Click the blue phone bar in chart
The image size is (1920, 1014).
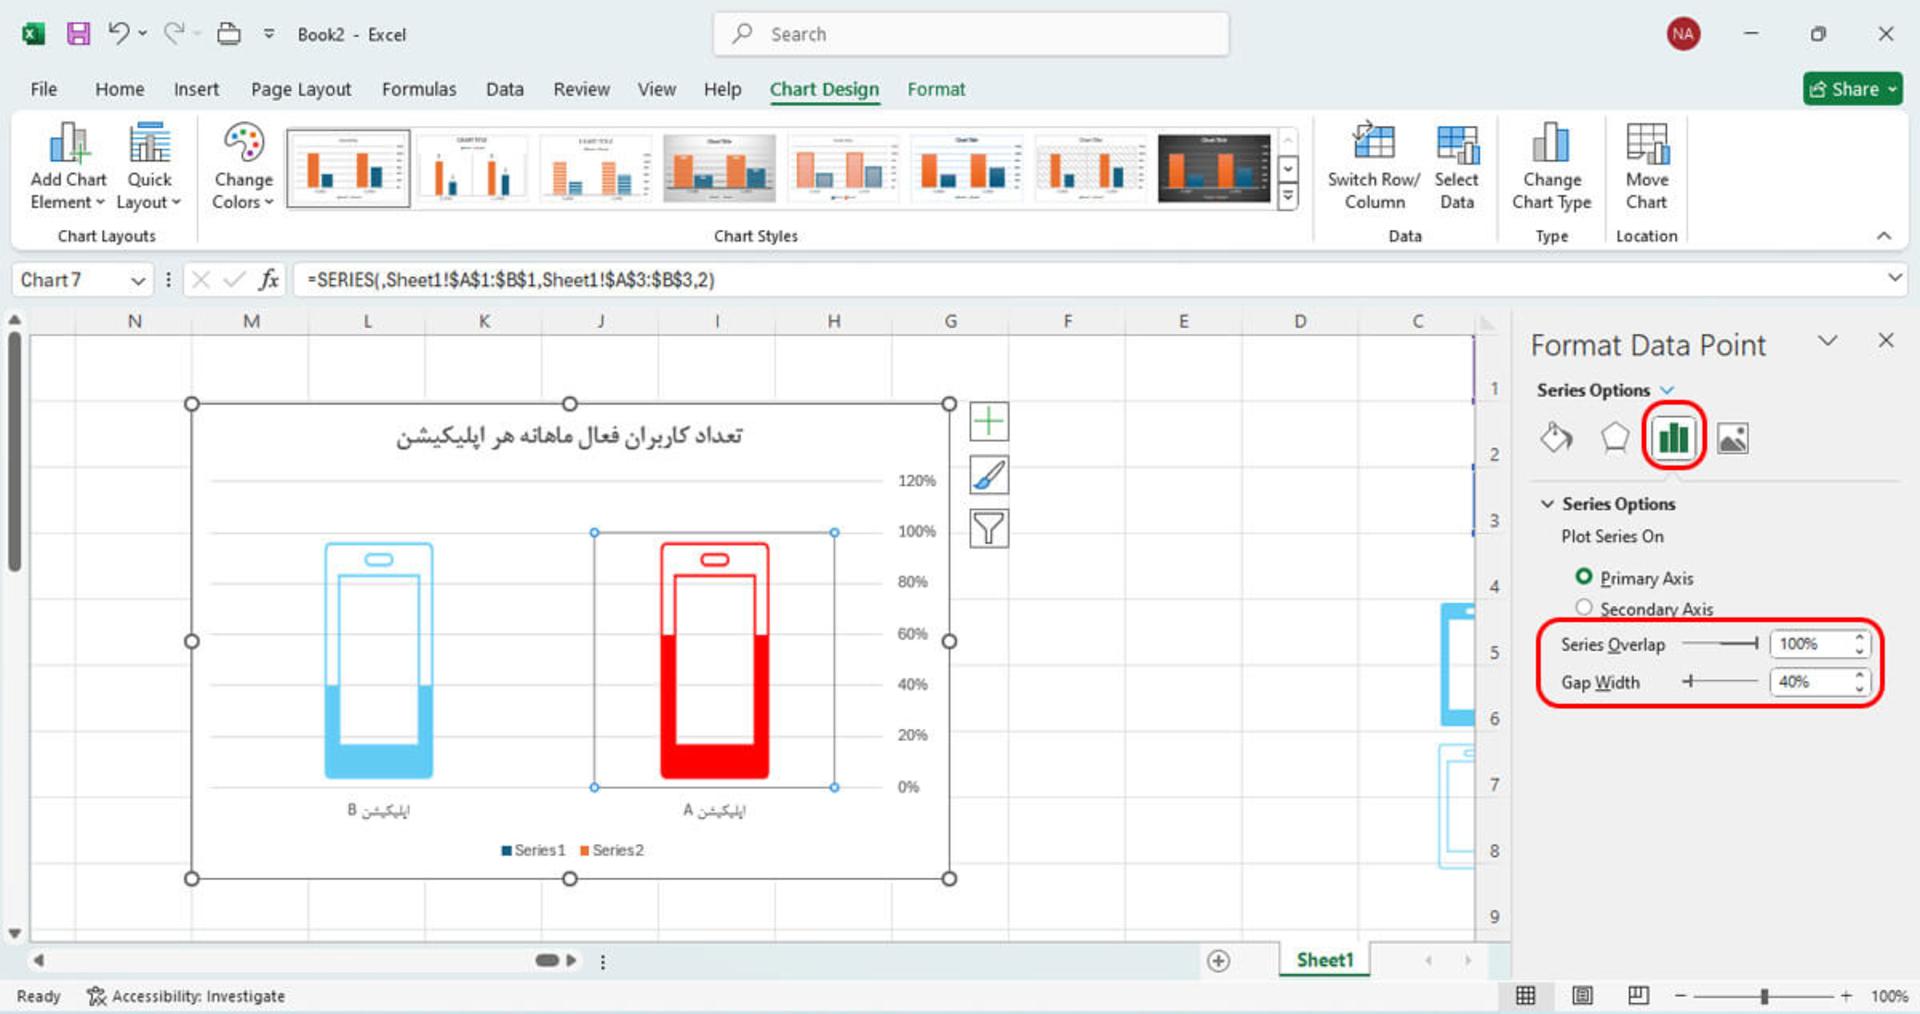[378, 660]
